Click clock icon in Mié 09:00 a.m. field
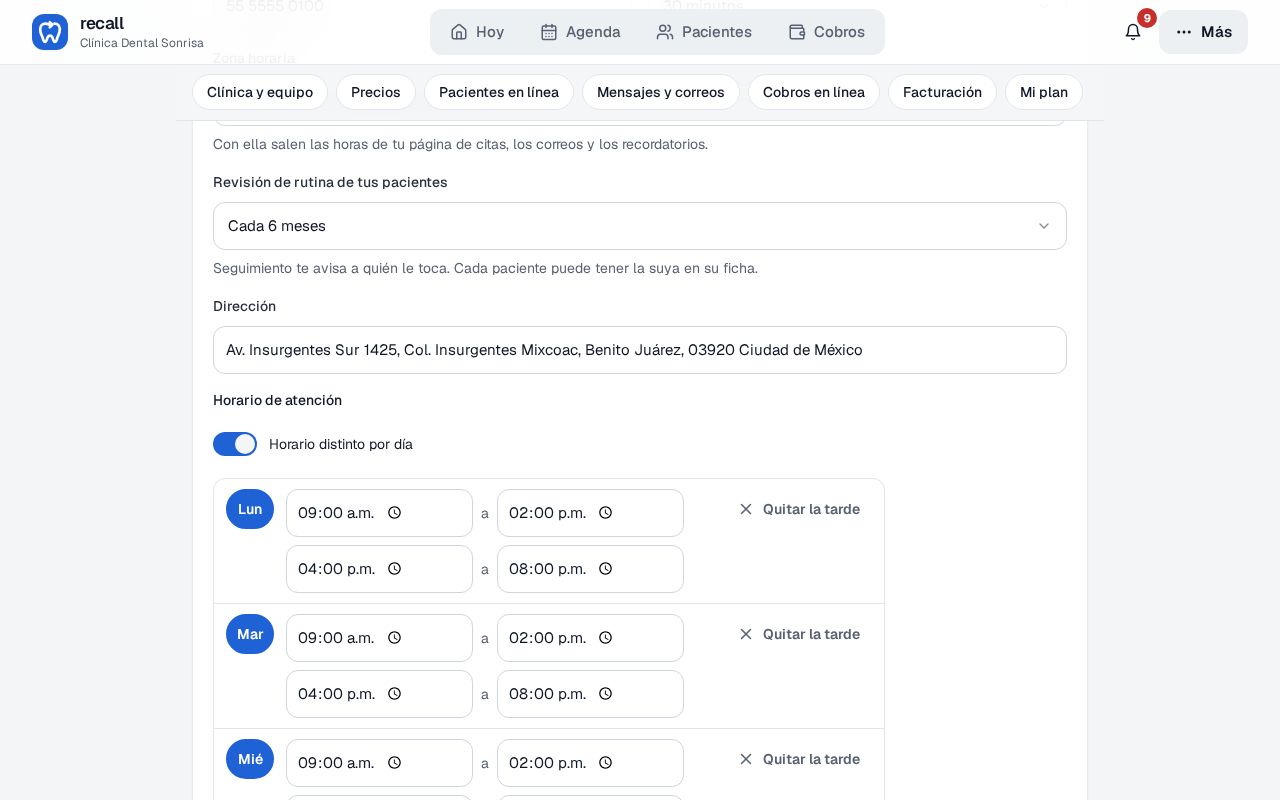This screenshot has height=800, width=1280. click(394, 763)
